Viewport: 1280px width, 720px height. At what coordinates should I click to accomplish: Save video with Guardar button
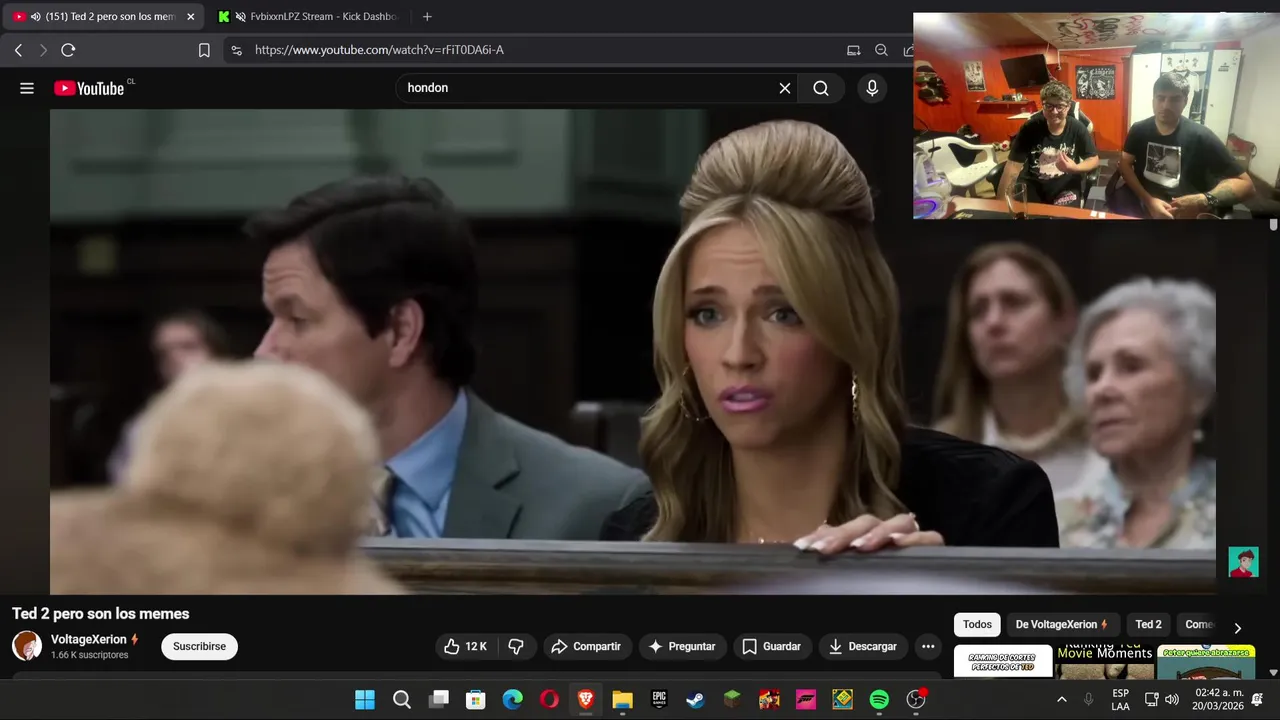[771, 646]
